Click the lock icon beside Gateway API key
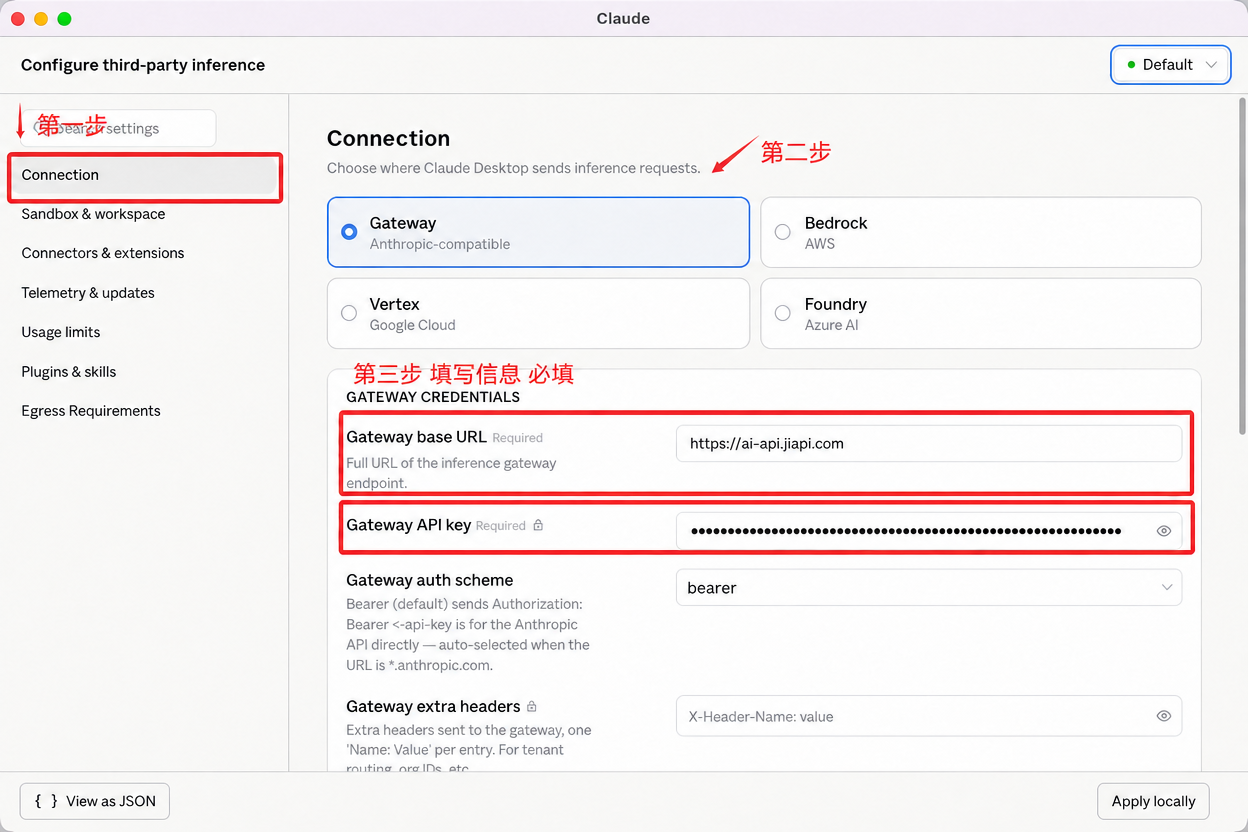Screen dimensions: 1248x832 tap(538, 525)
